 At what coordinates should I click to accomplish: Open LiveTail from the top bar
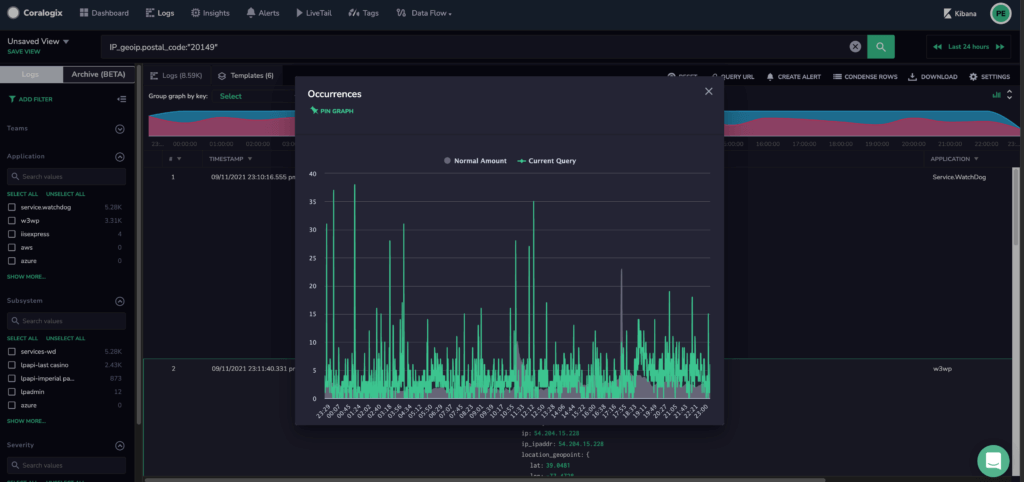click(313, 12)
